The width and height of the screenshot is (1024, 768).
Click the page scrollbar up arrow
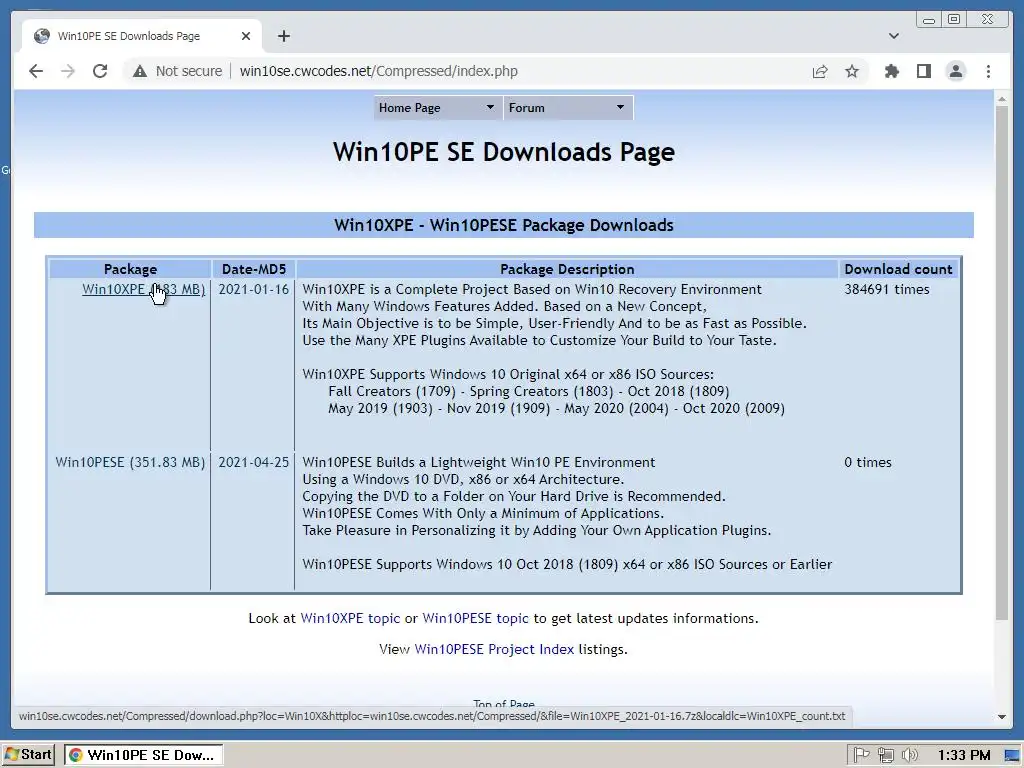click(1002, 99)
